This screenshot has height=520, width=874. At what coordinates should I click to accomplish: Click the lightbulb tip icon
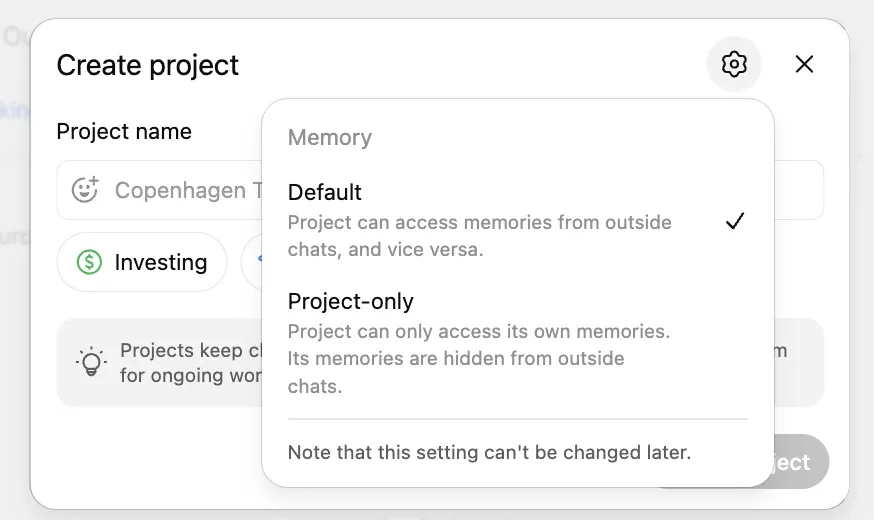pos(91,362)
